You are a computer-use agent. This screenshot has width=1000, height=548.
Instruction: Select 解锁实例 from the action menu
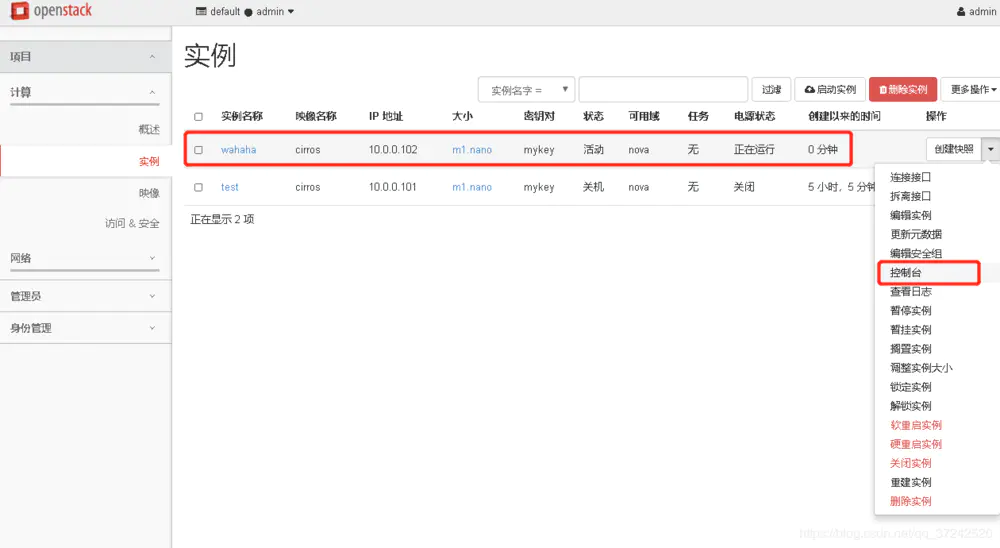910,406
